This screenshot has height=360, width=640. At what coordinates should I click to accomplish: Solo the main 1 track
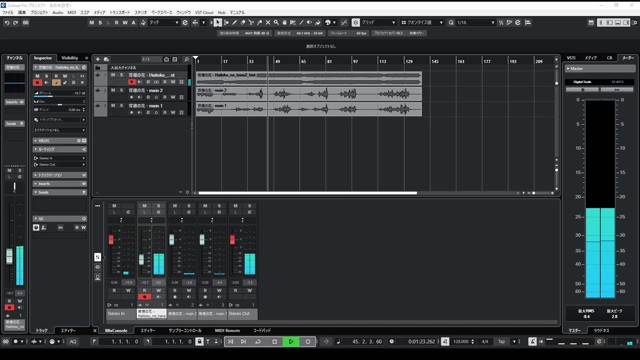click(x=121, y=106)
